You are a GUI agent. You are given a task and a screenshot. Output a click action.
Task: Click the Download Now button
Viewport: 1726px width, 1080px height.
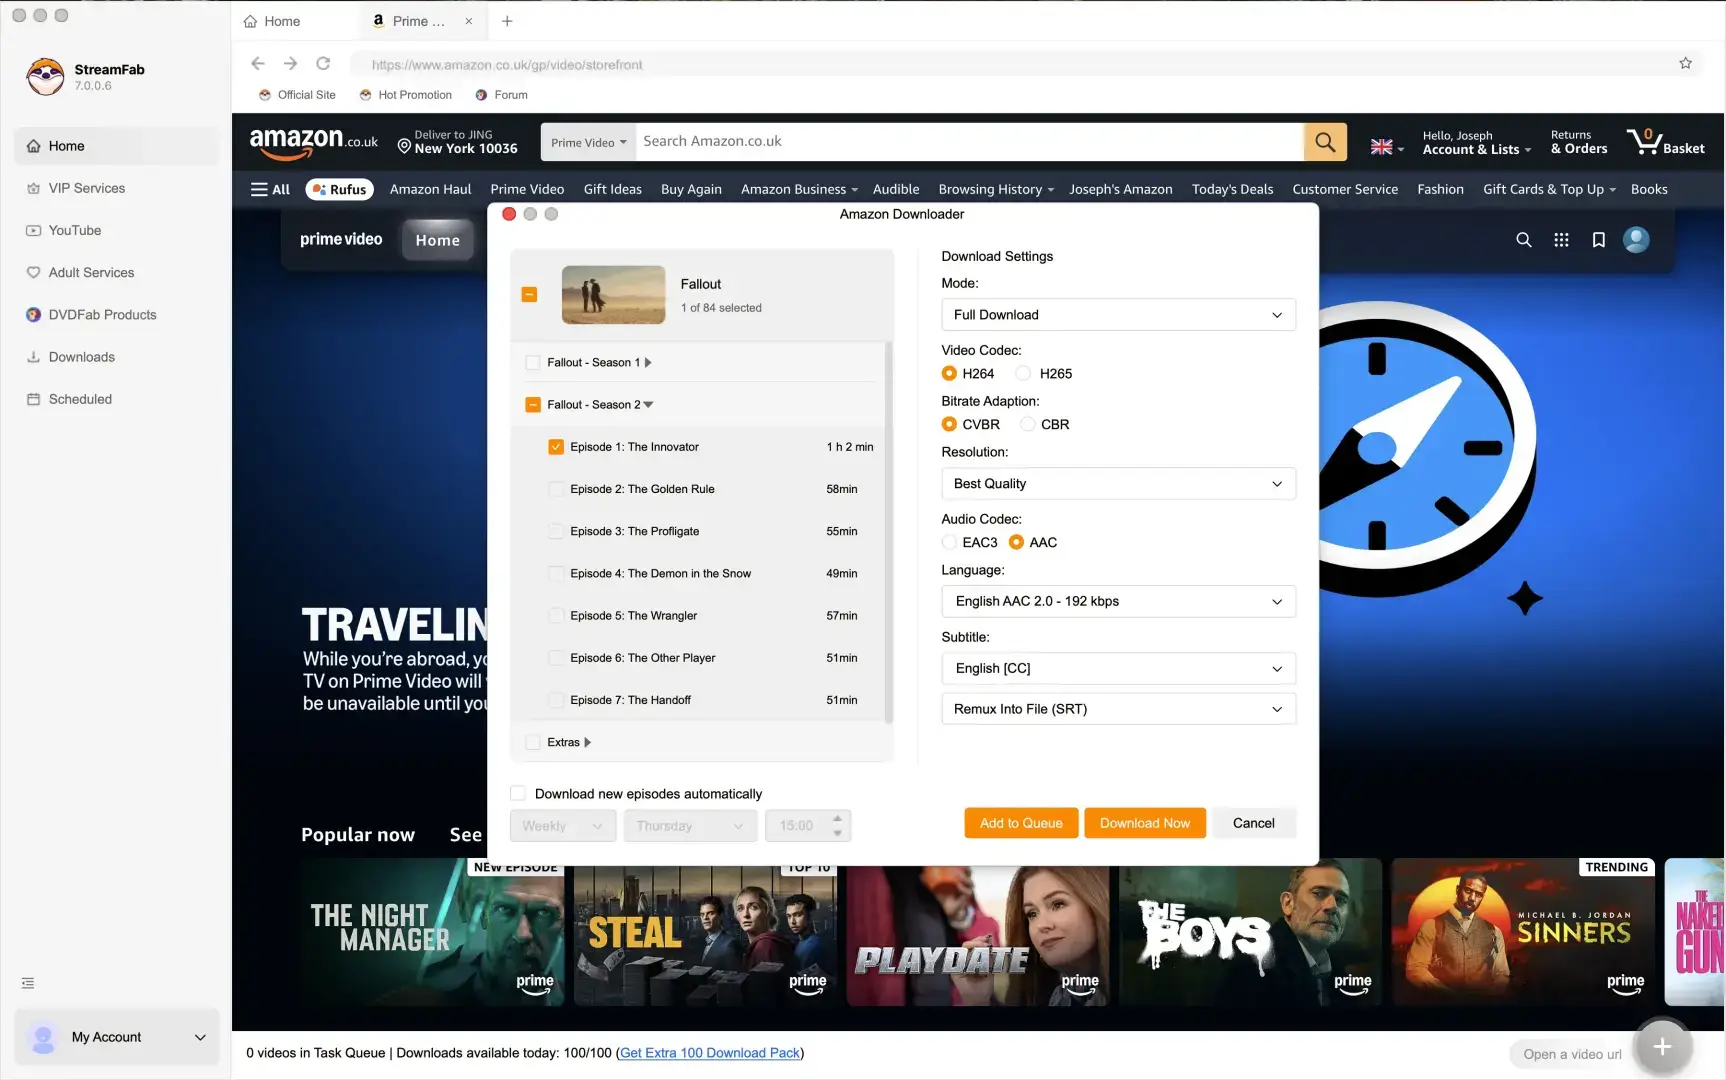[x=1145, y=823]
